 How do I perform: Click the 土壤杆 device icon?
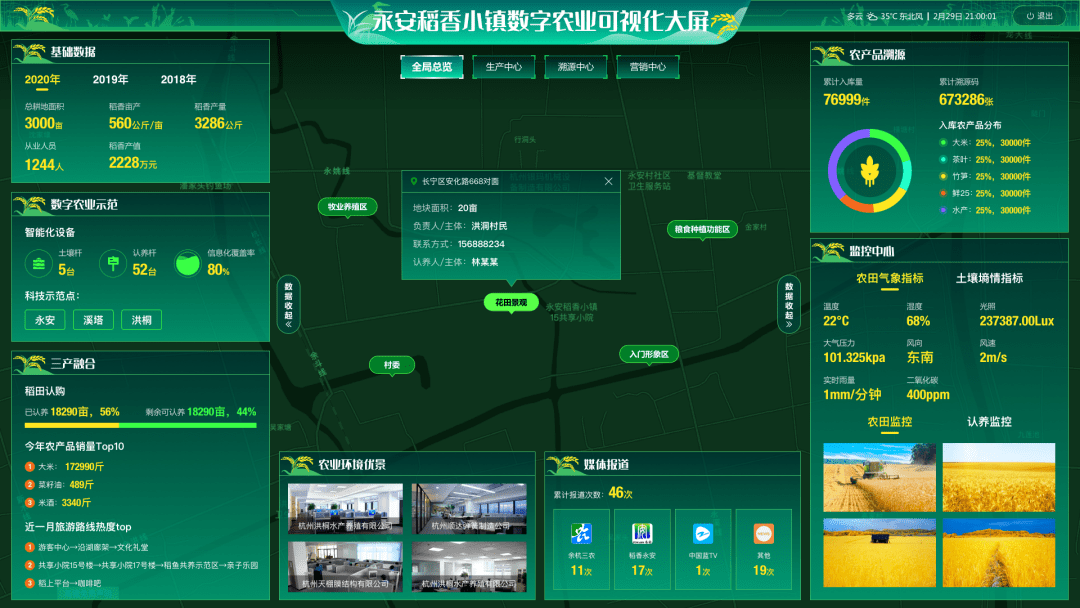[39, 264]
